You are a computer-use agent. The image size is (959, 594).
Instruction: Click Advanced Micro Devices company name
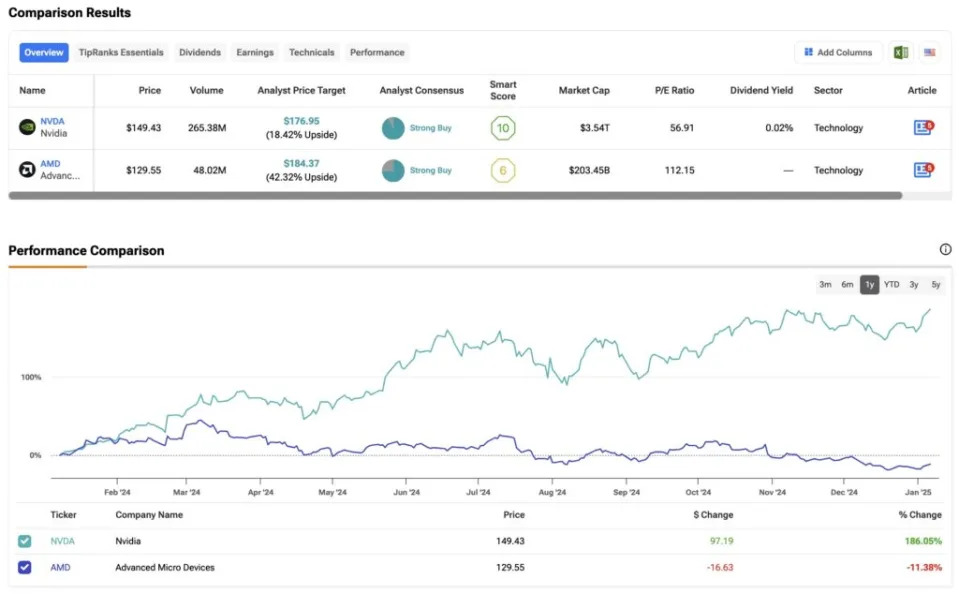pos(165,568)
